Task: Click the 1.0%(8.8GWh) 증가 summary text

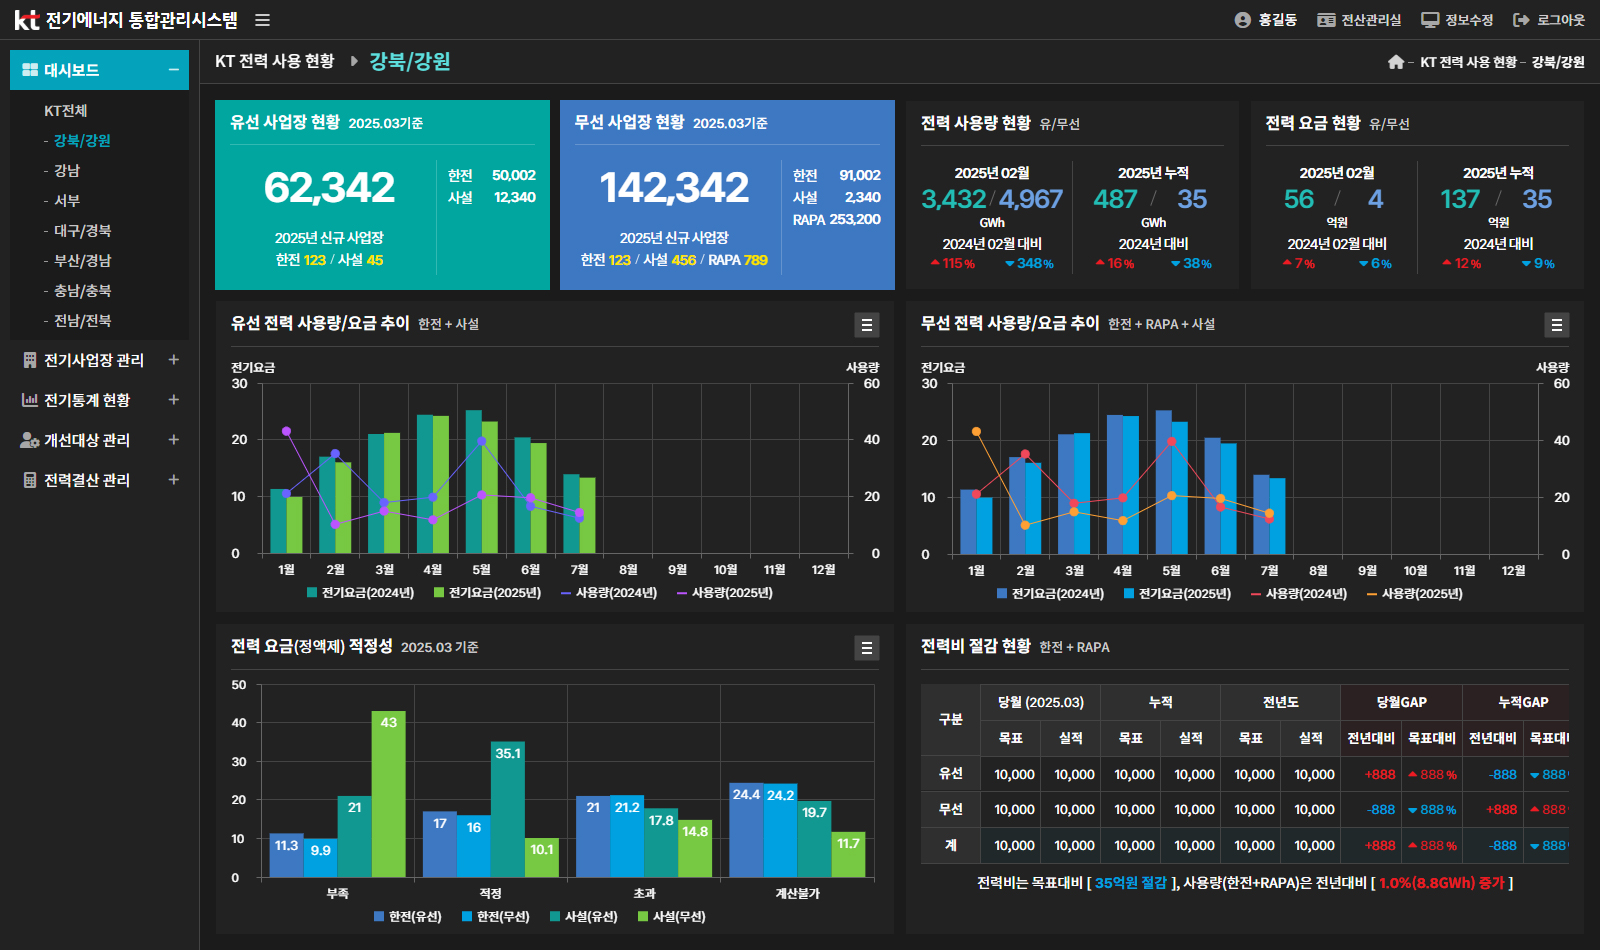Action: pyautogui.click(x=1442, y=883)
